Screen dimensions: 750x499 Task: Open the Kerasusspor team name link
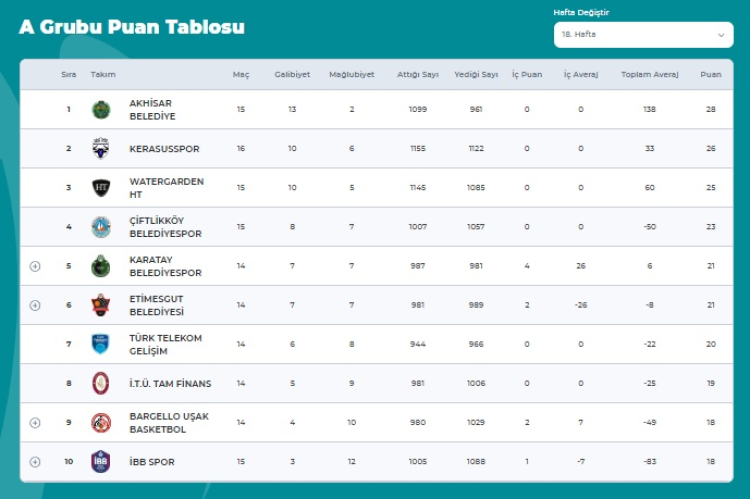[164, 149]
